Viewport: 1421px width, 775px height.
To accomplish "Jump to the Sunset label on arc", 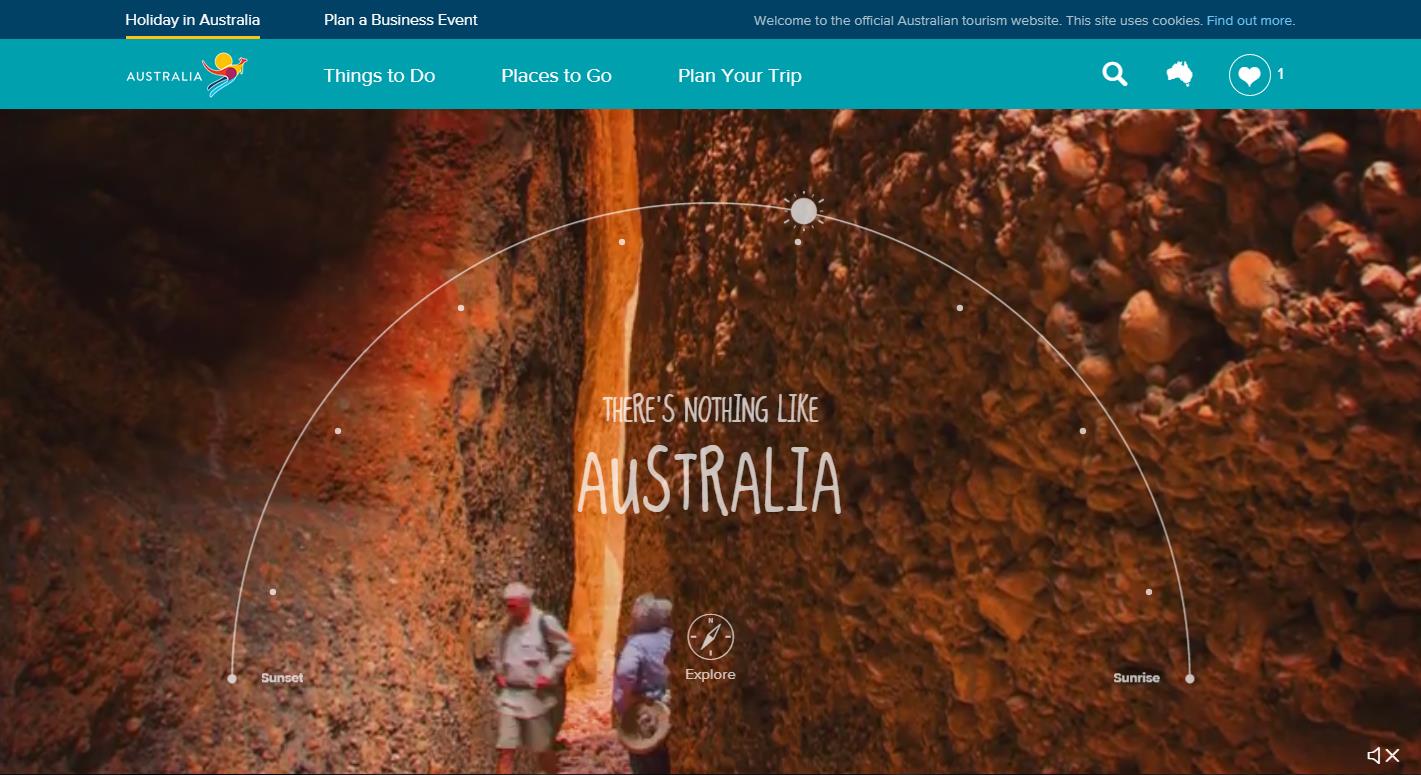I will (x=282, y=678).
